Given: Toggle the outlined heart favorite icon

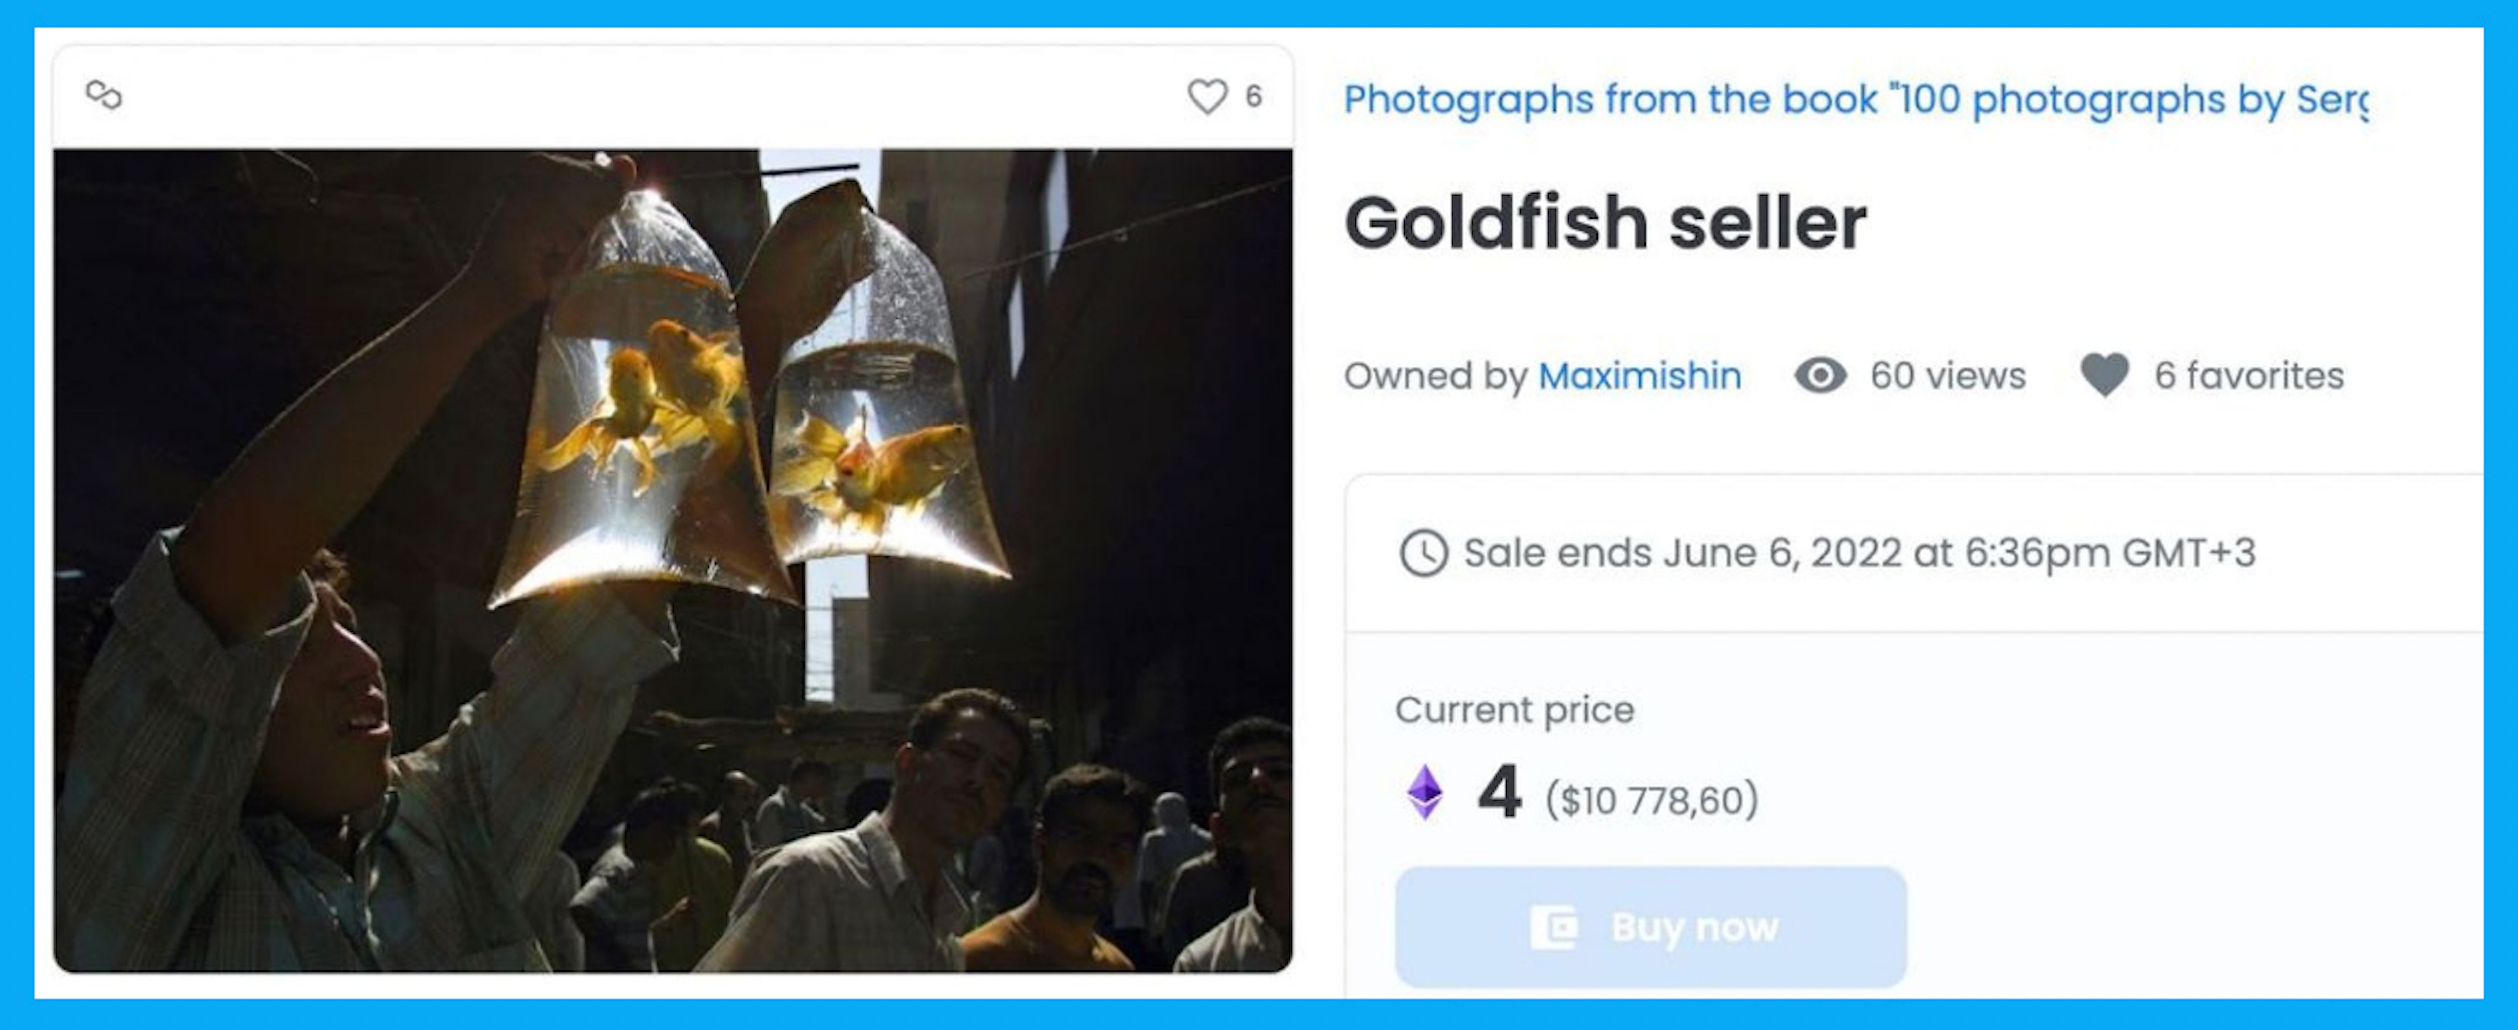Looking at the screenshot, I should tap(1207, 96).
